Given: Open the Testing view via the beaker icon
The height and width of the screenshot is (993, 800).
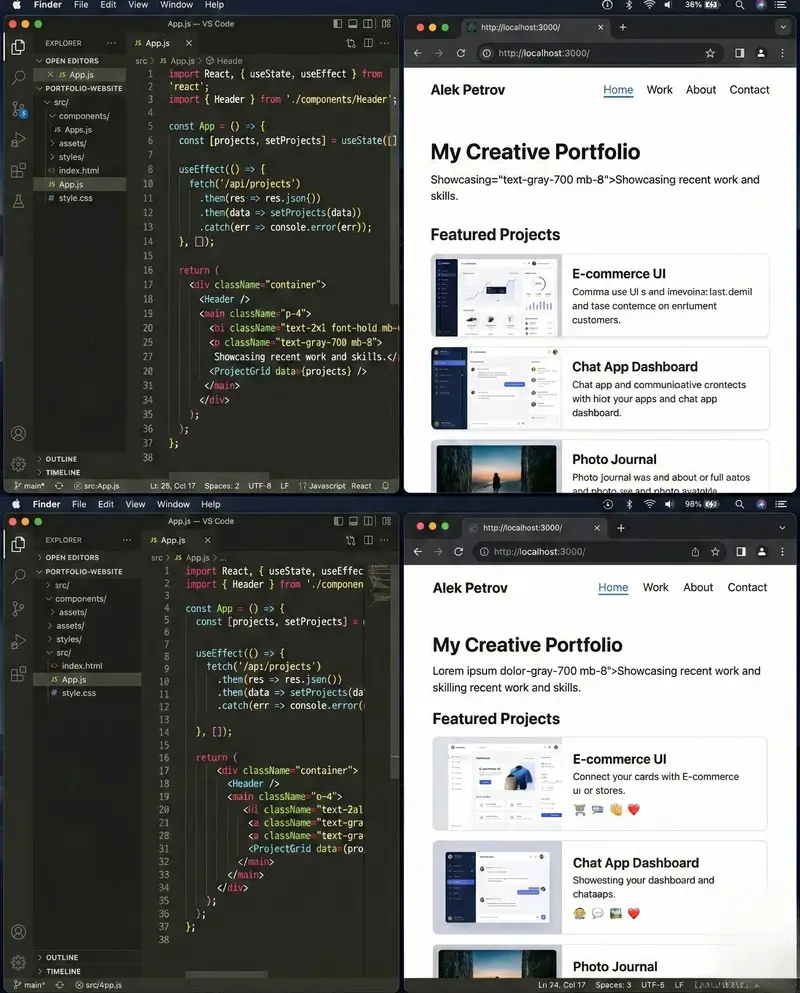Looking at the screenshot, I should tap(17, 200).
